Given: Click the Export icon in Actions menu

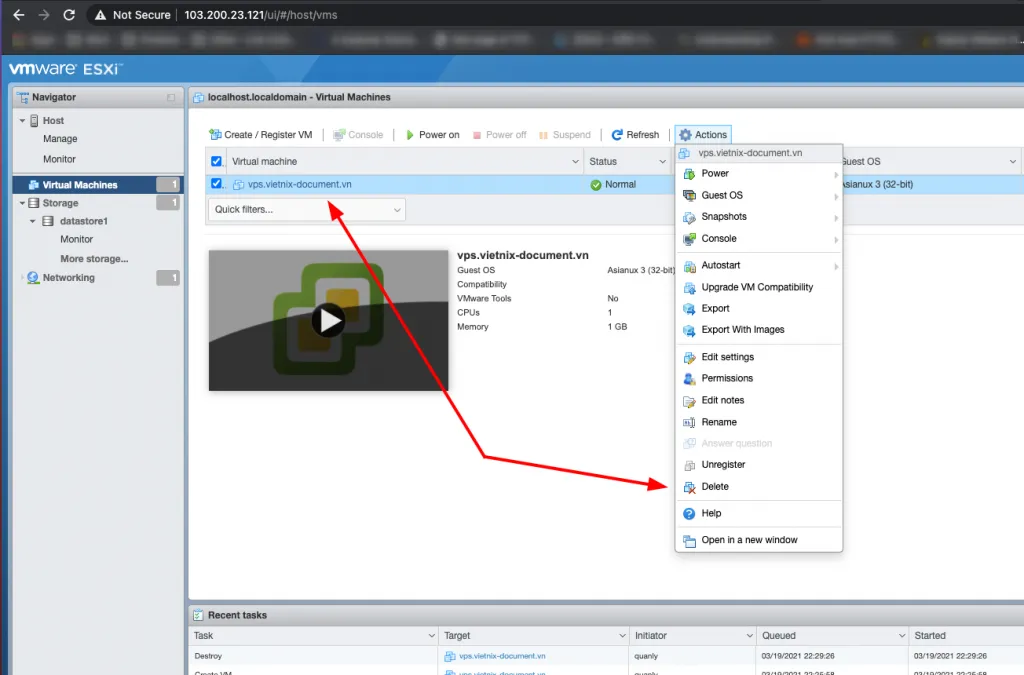Looking at the screenshot, I should coord(689,309).
